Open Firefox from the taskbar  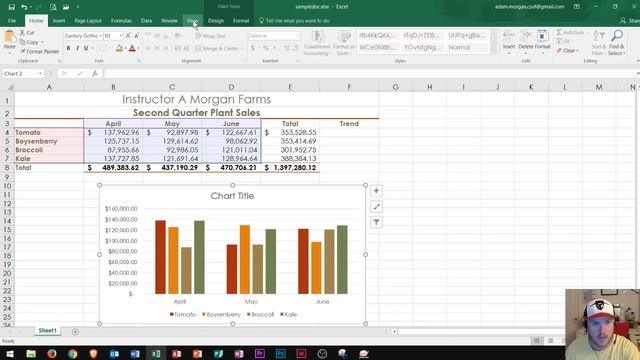click(x=52, y=353)
